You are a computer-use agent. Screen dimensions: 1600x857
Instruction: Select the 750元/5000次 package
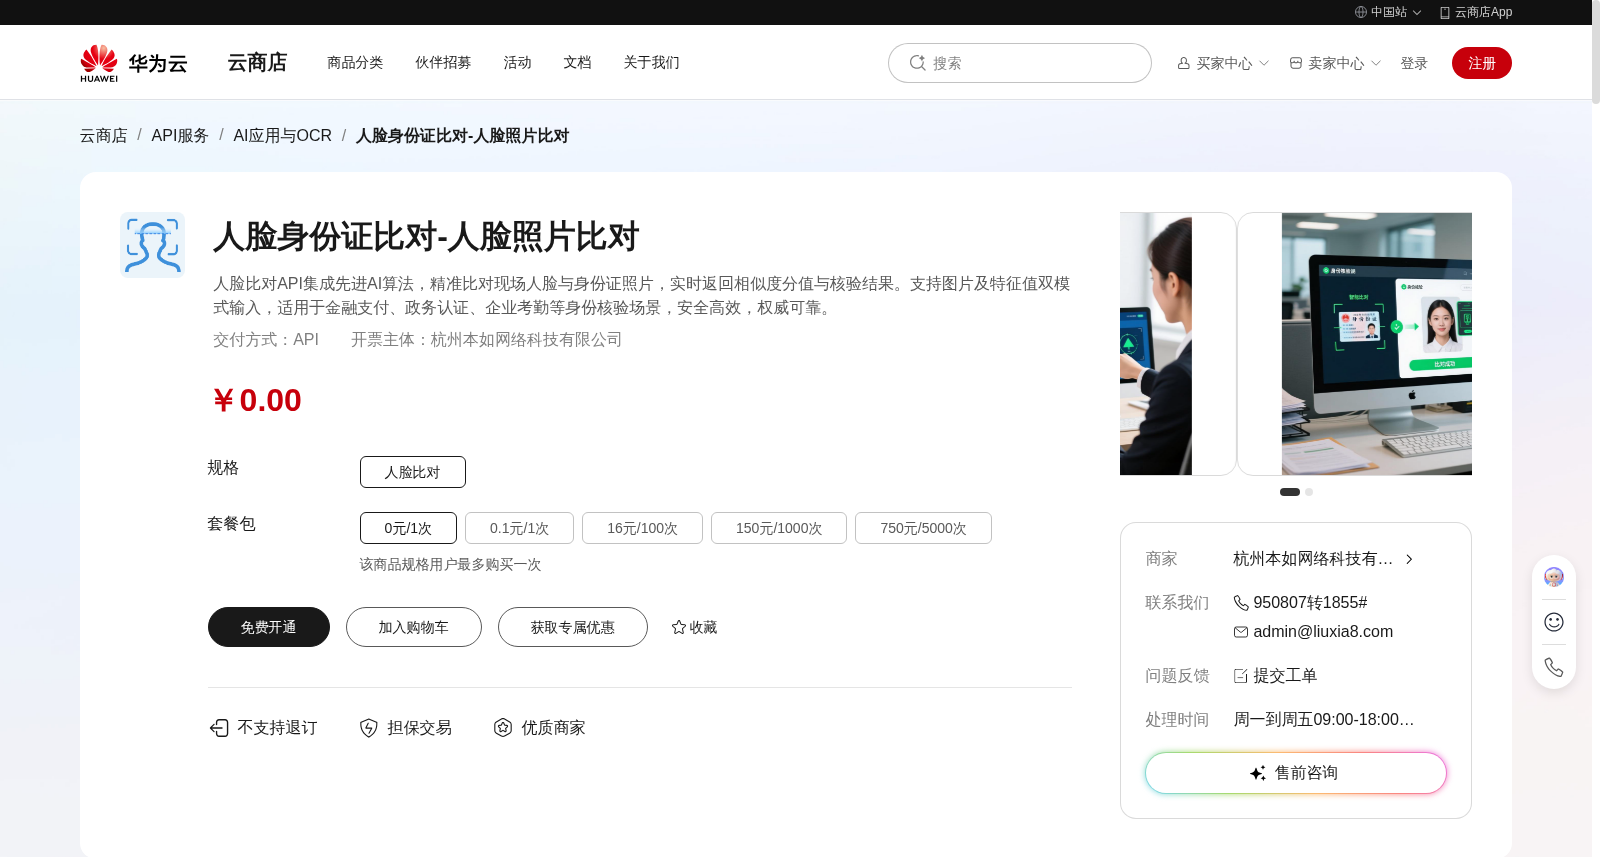pyautogui.click(x=923, y=528)
